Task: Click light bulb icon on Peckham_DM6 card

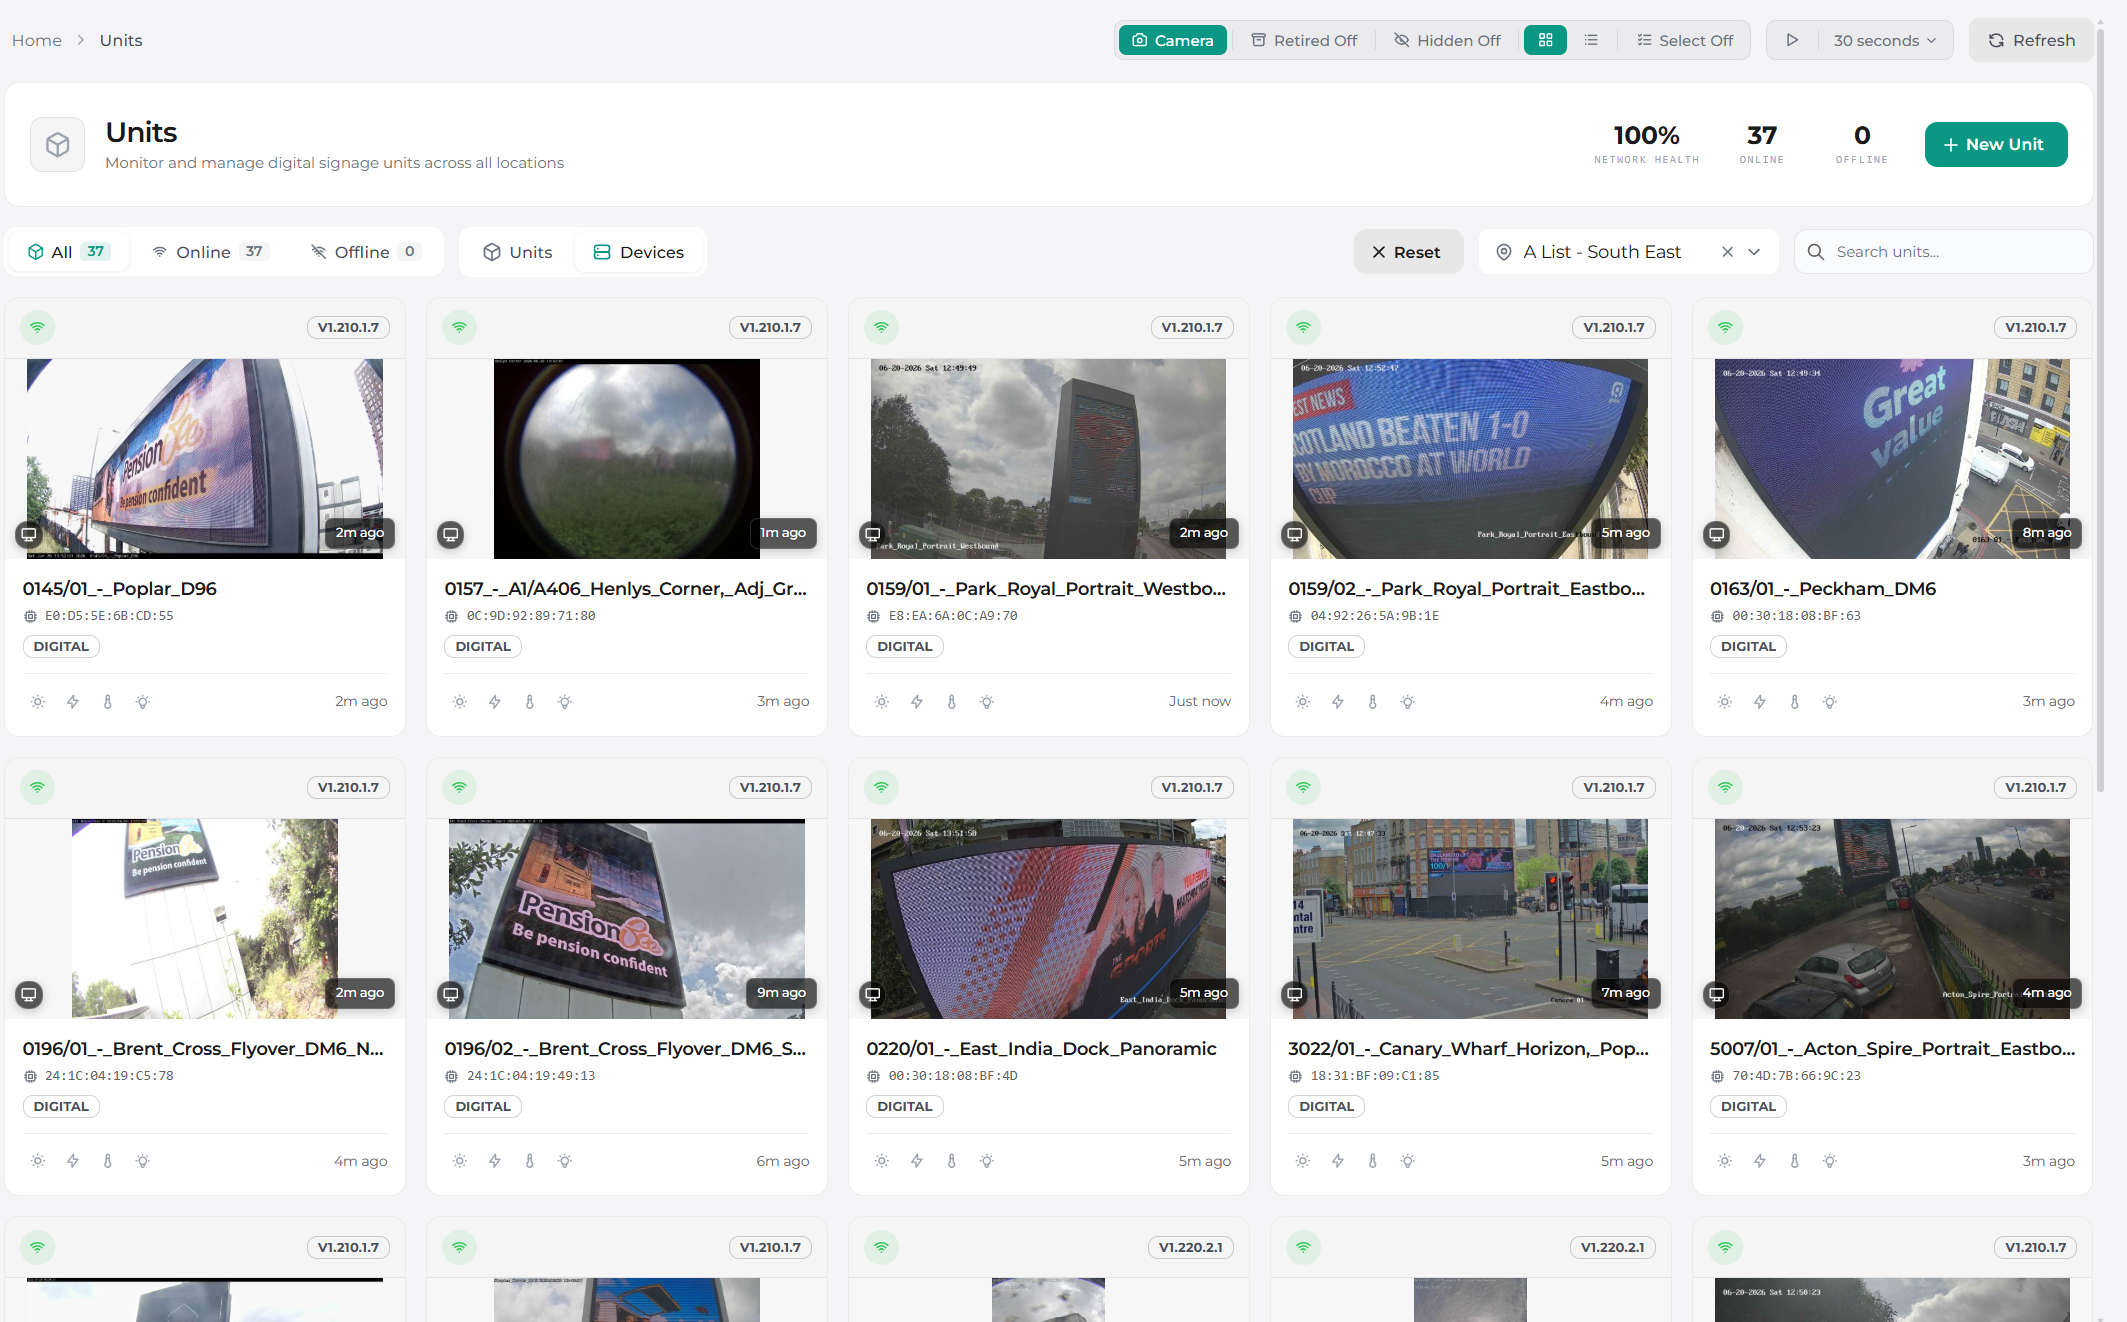Action: point(1830,702)
